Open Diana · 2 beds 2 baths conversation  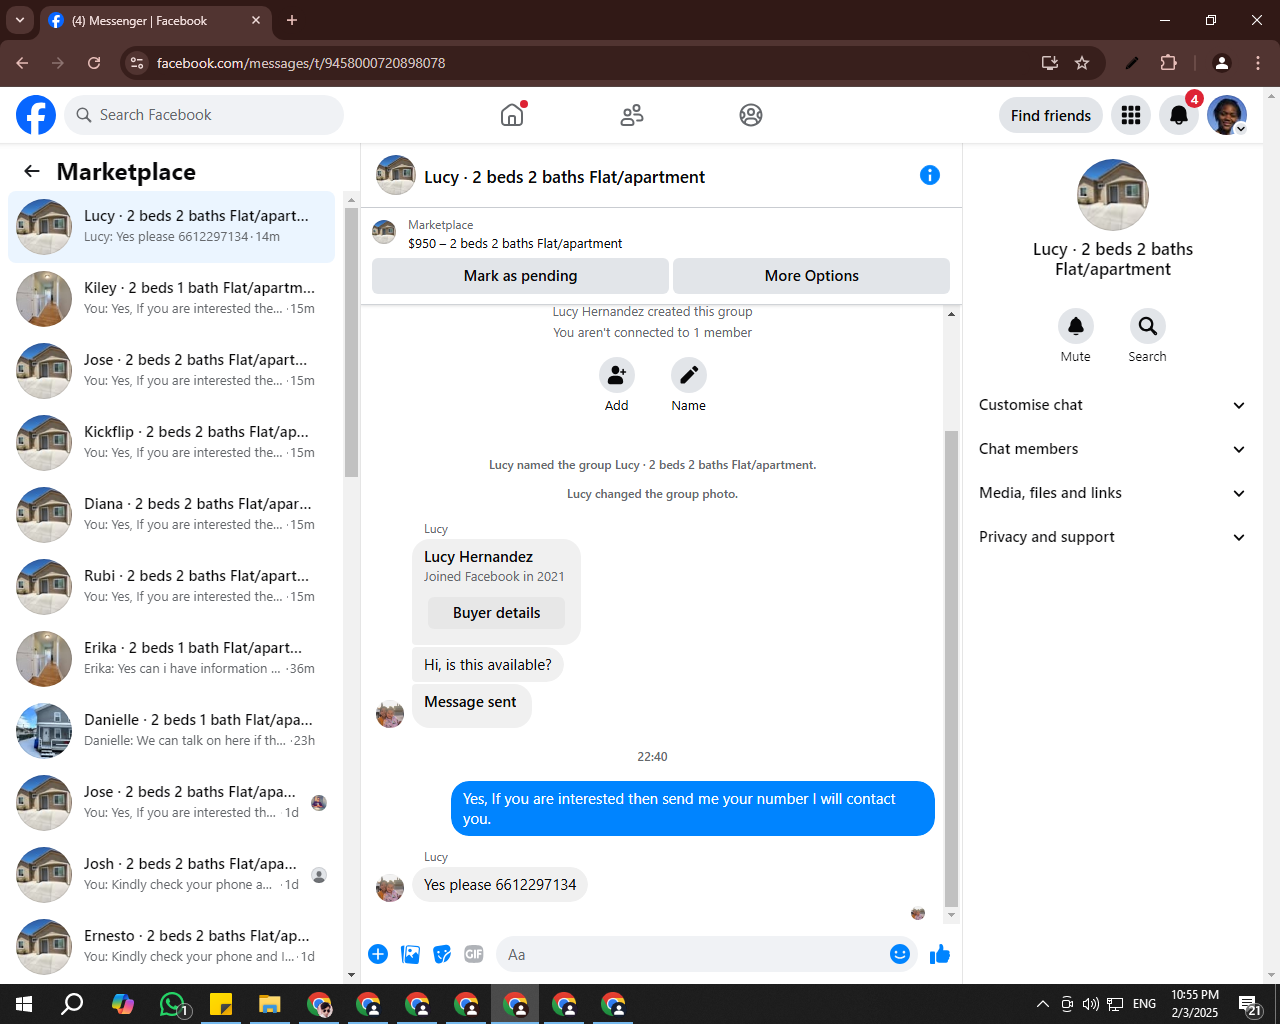click(x=172, y=514)
